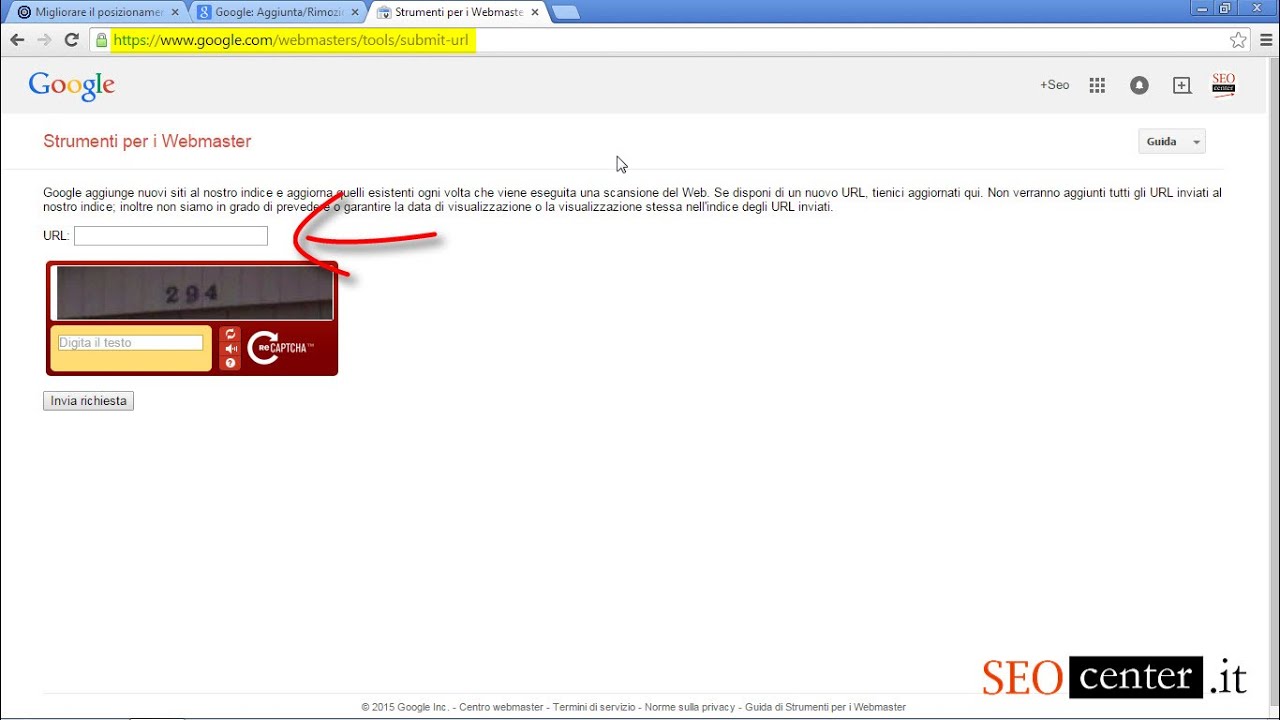
Task: Reload the page with the refresh icon
Action: pyautogui.click(x=71, y=40)
